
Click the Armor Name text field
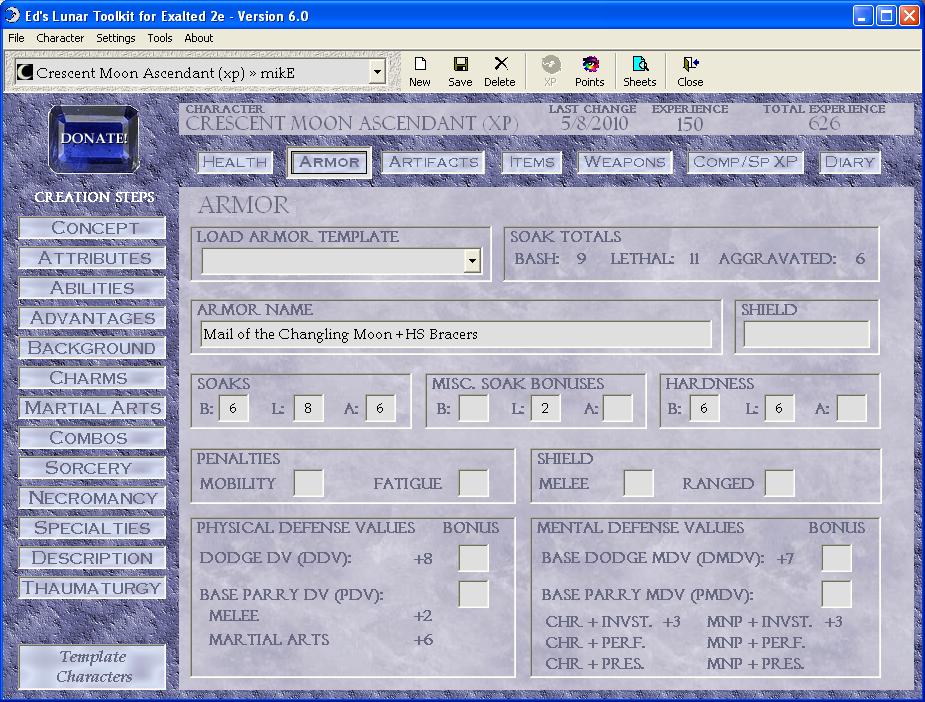[455, 334]
